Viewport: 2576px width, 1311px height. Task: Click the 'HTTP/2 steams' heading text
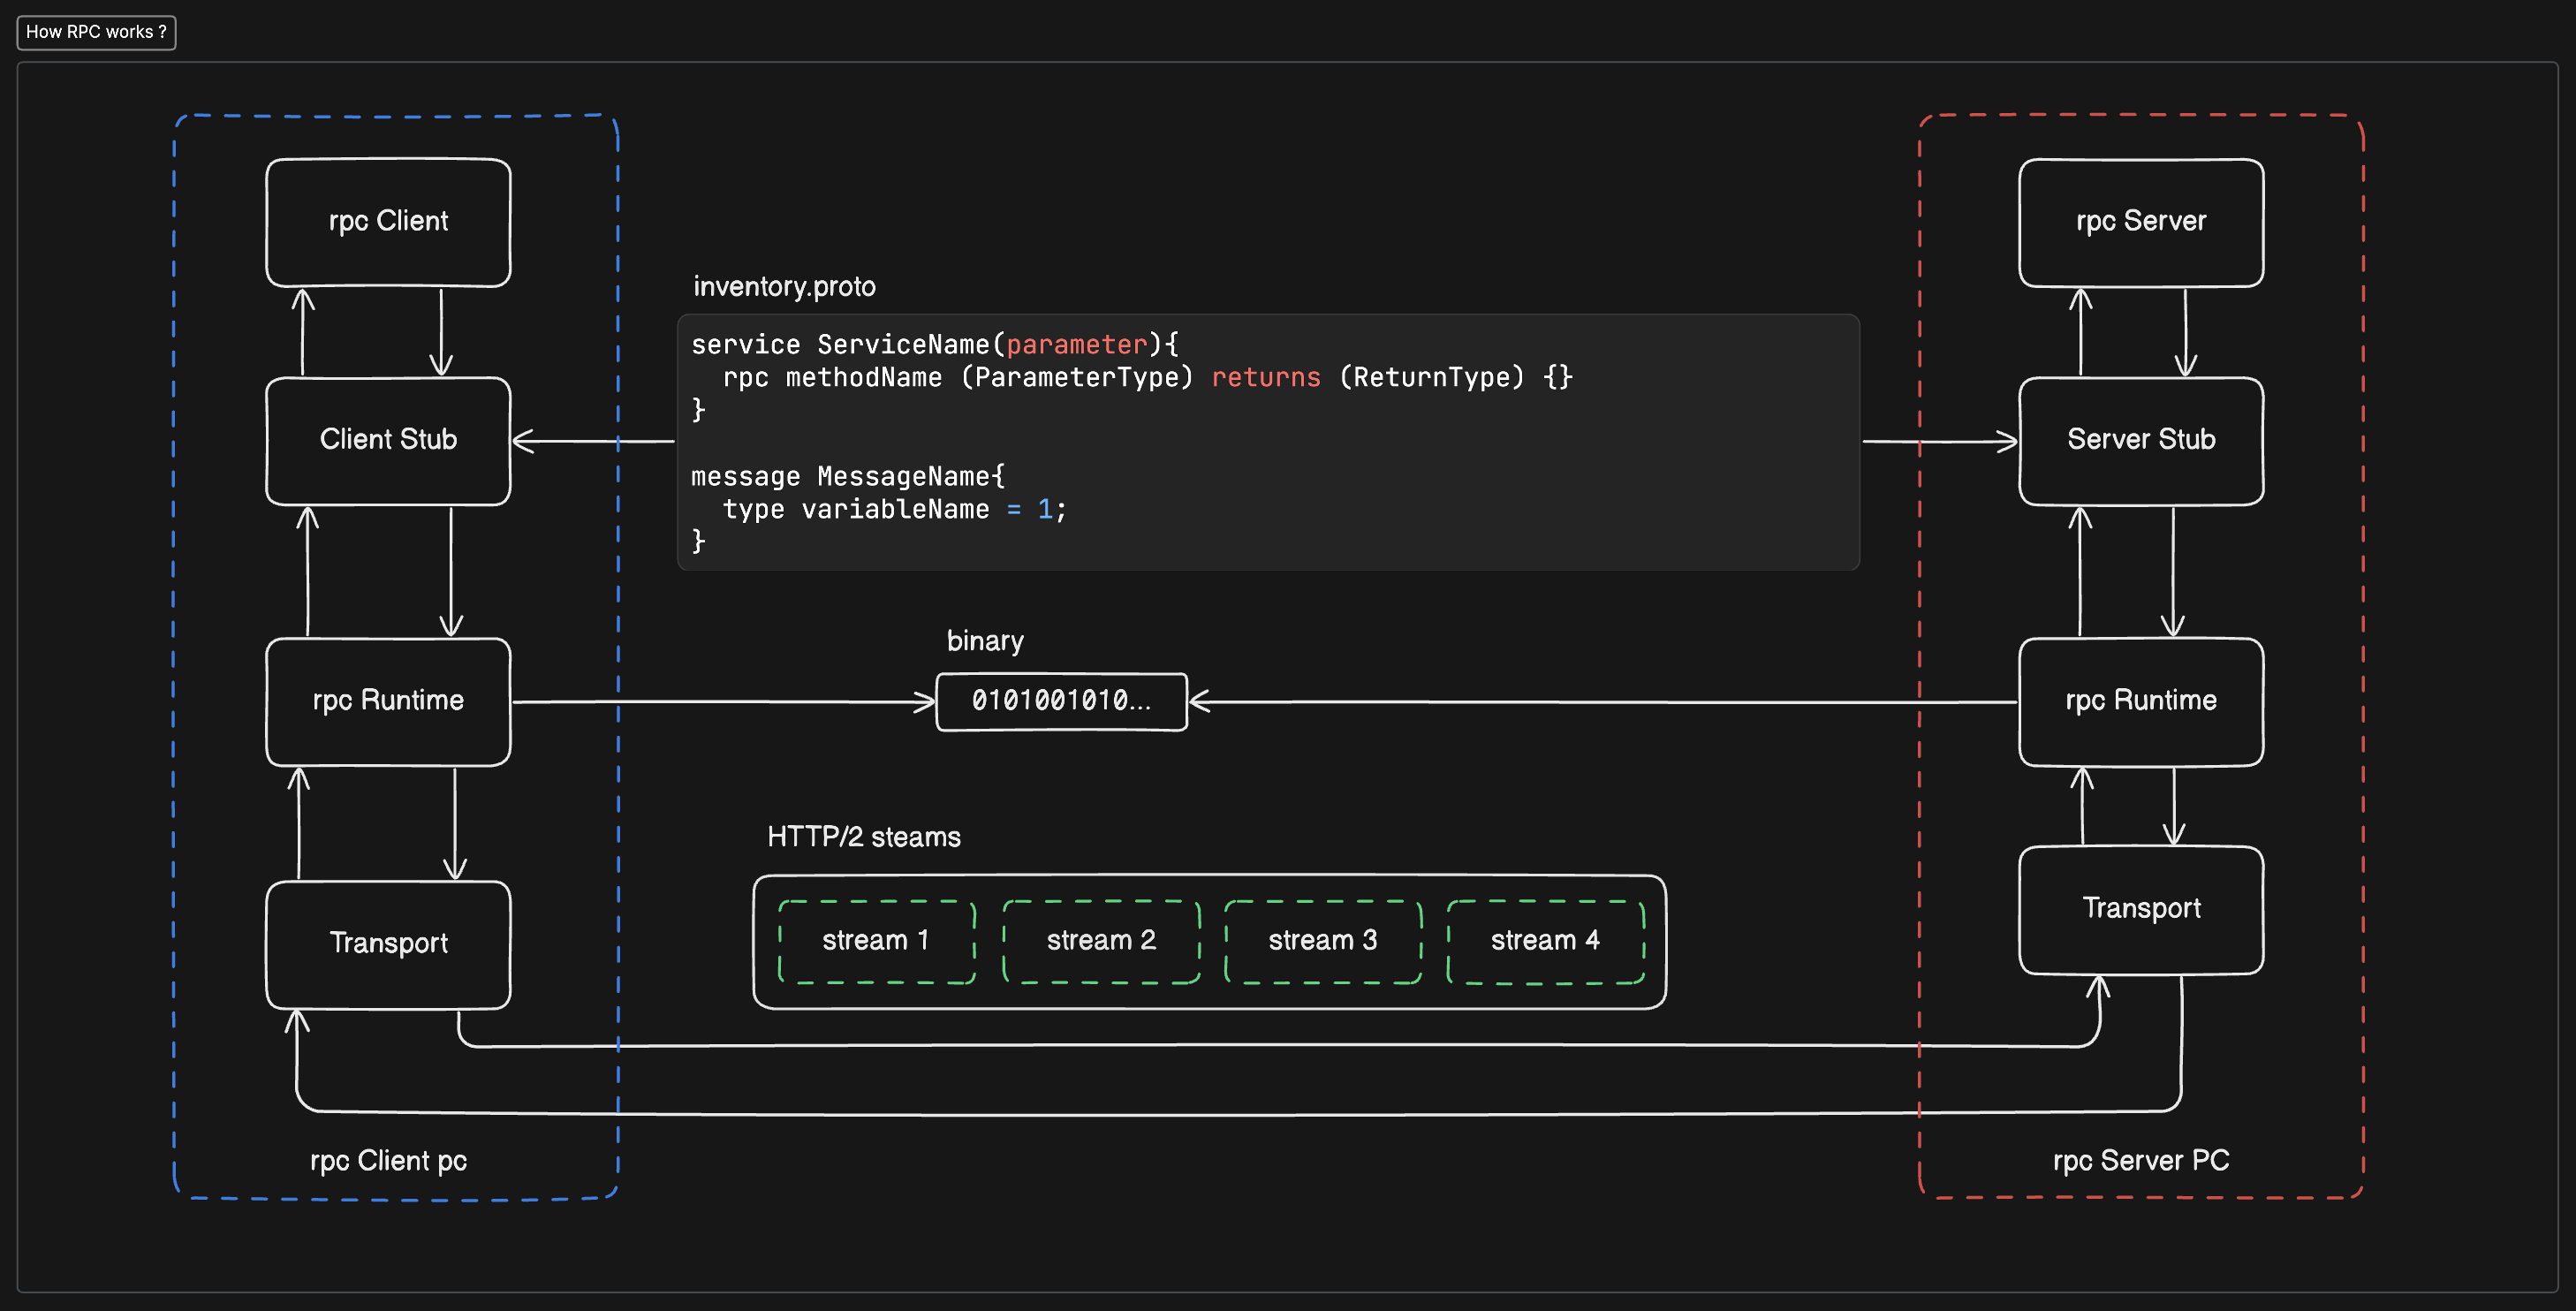(x=863, y=837)
